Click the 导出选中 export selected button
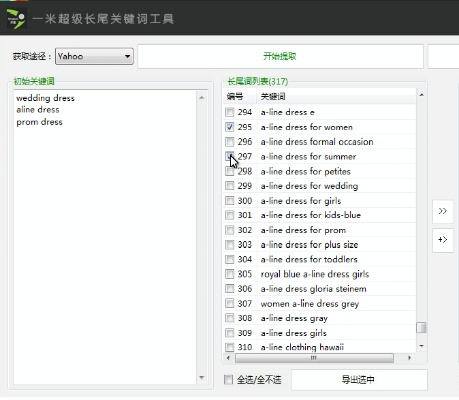The image size is (459, 400). coord(359,380)
